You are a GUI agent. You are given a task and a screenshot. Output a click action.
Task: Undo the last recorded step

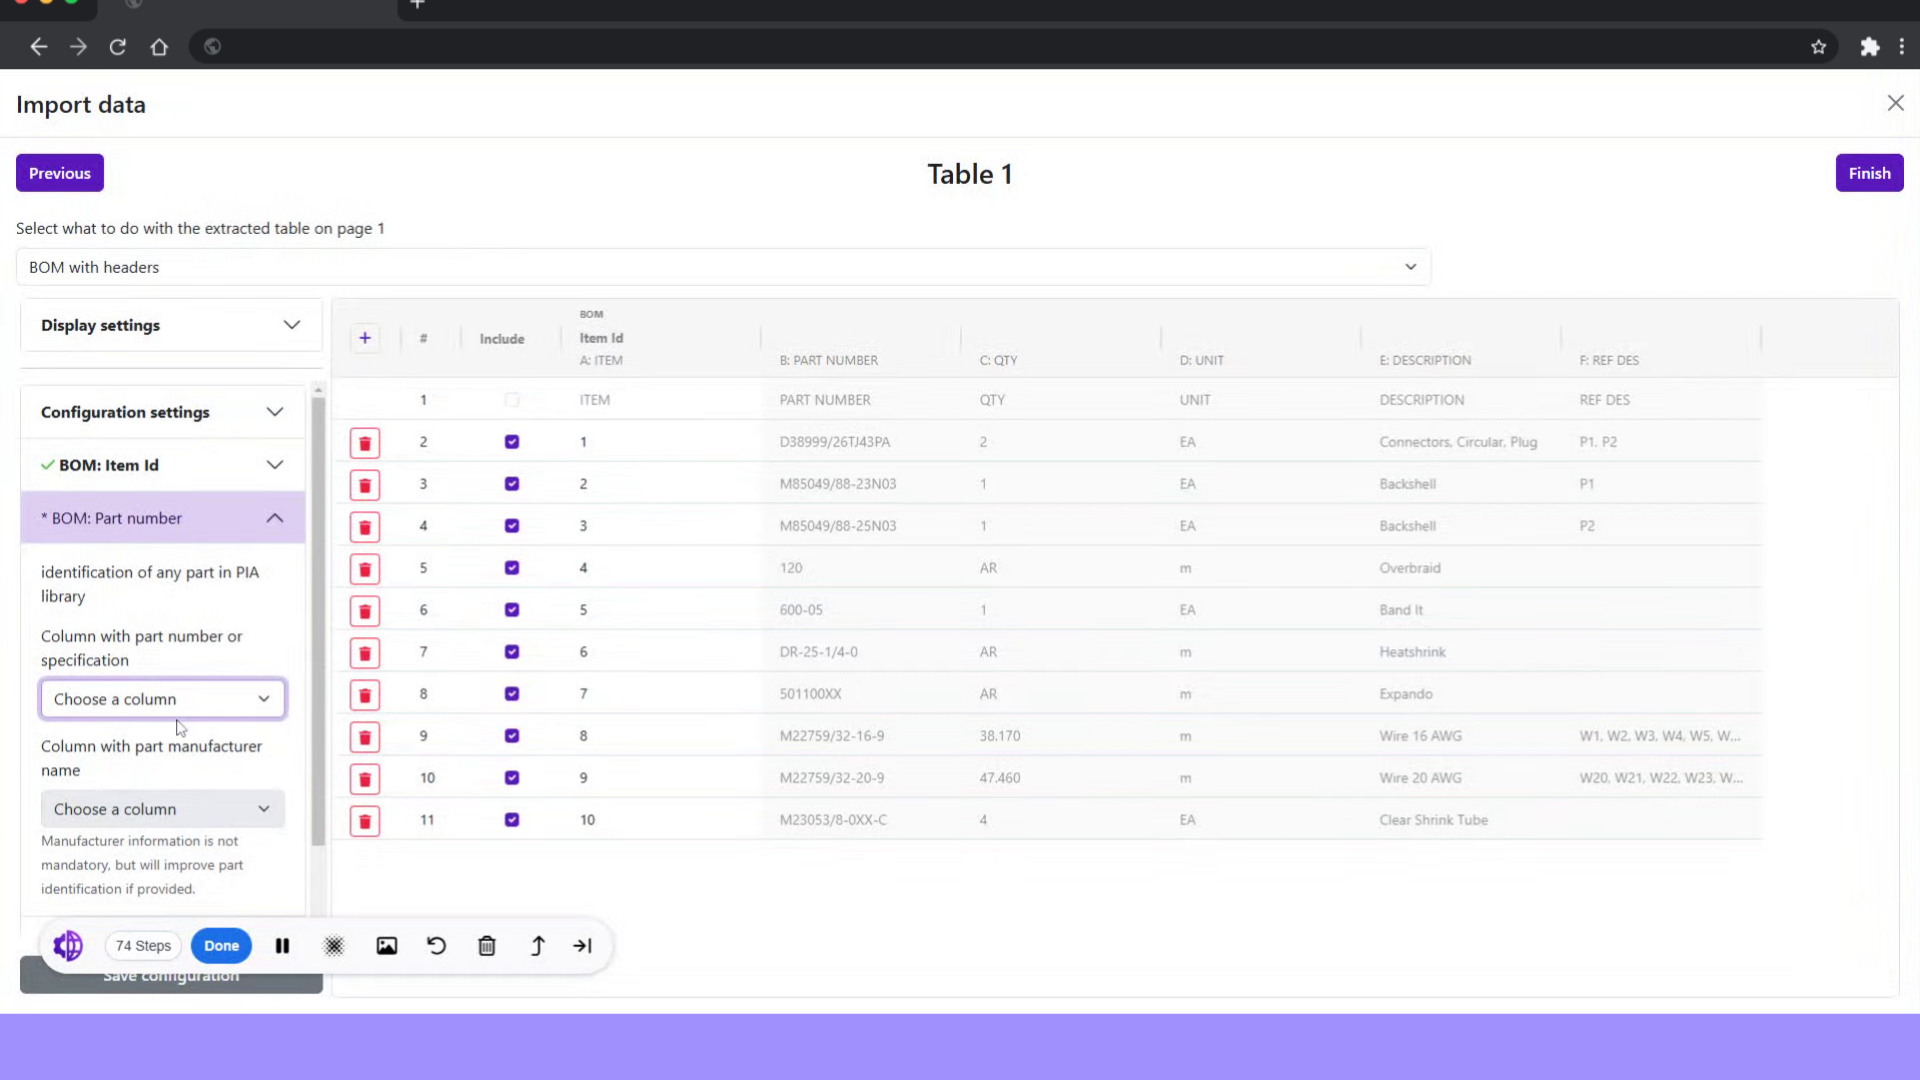[x=436, y=945]
